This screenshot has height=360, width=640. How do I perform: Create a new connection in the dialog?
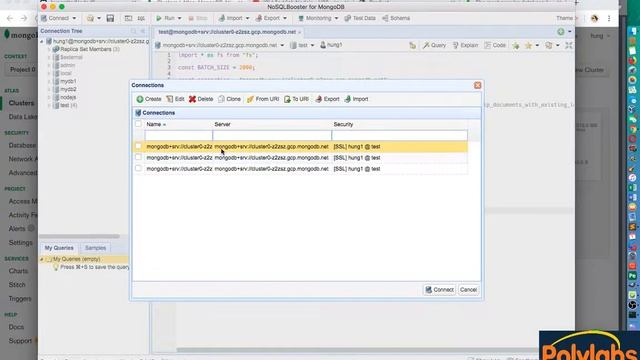[x=149, y=99]
